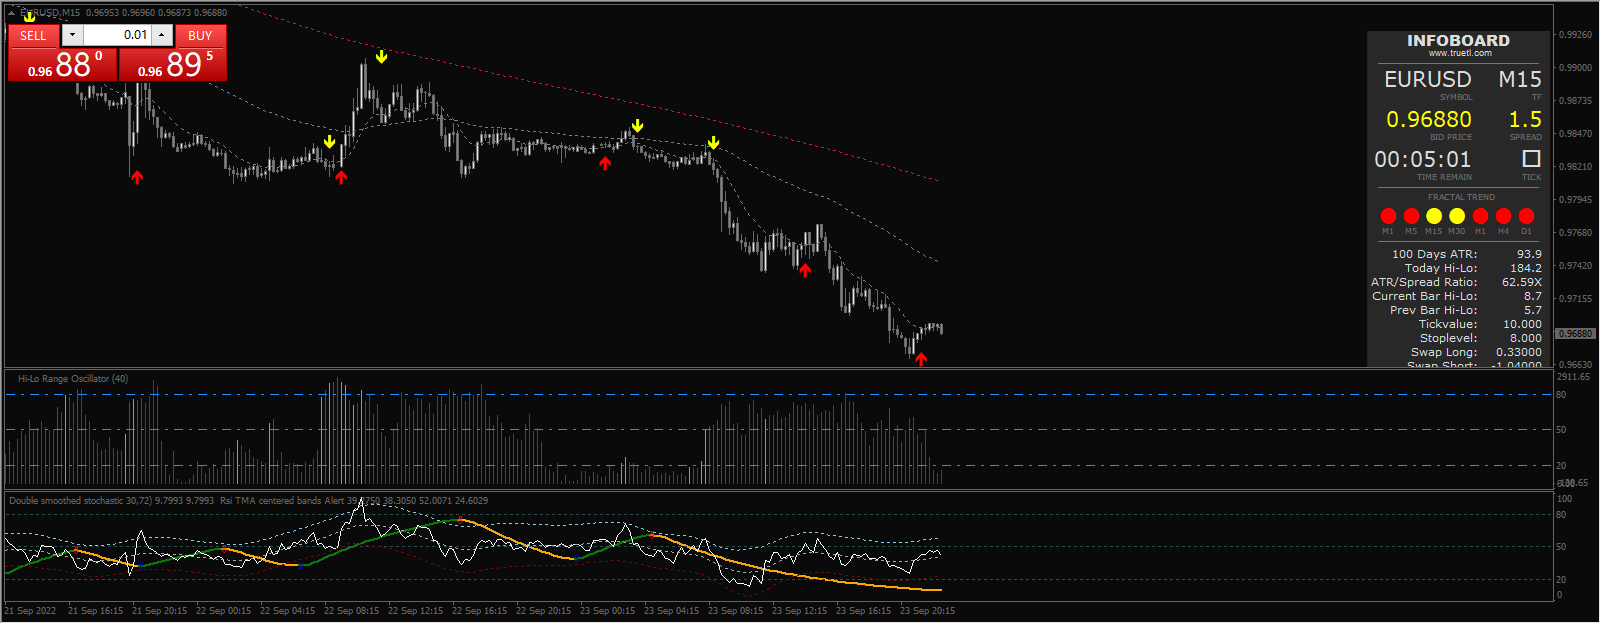Click the 00:05:01 time remaining counter
The image size is (1601, 624).
[1423, 160]
